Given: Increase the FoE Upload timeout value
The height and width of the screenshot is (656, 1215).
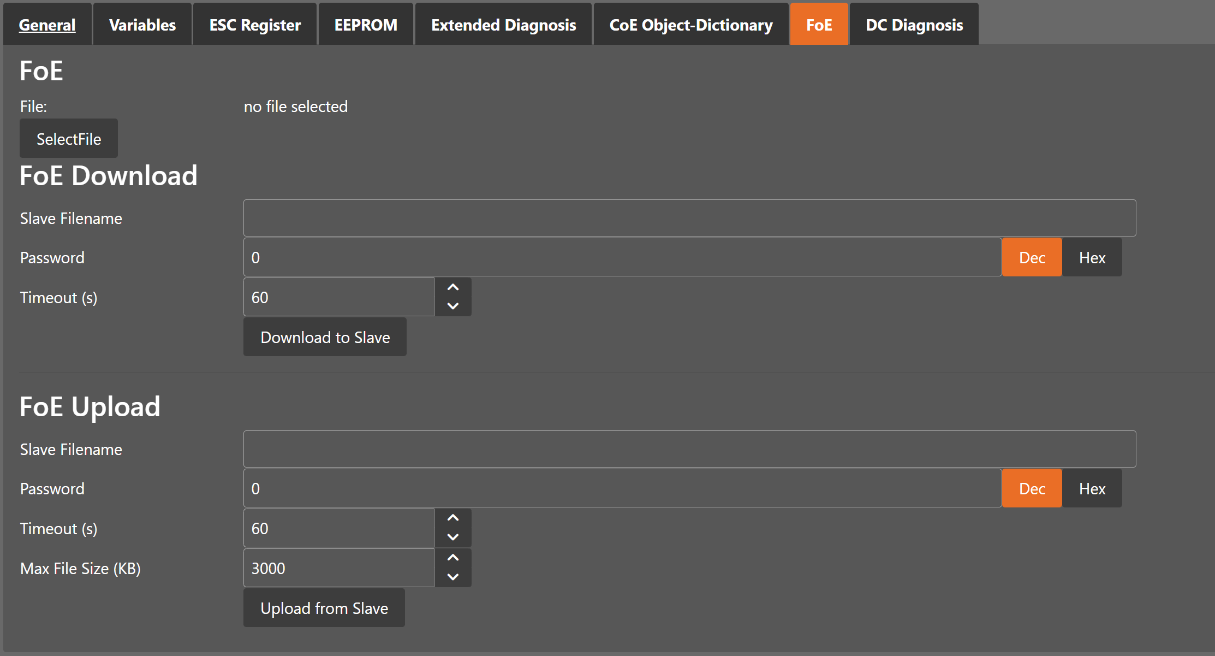Looking at the screenshot, I should [x=453, y=519].
